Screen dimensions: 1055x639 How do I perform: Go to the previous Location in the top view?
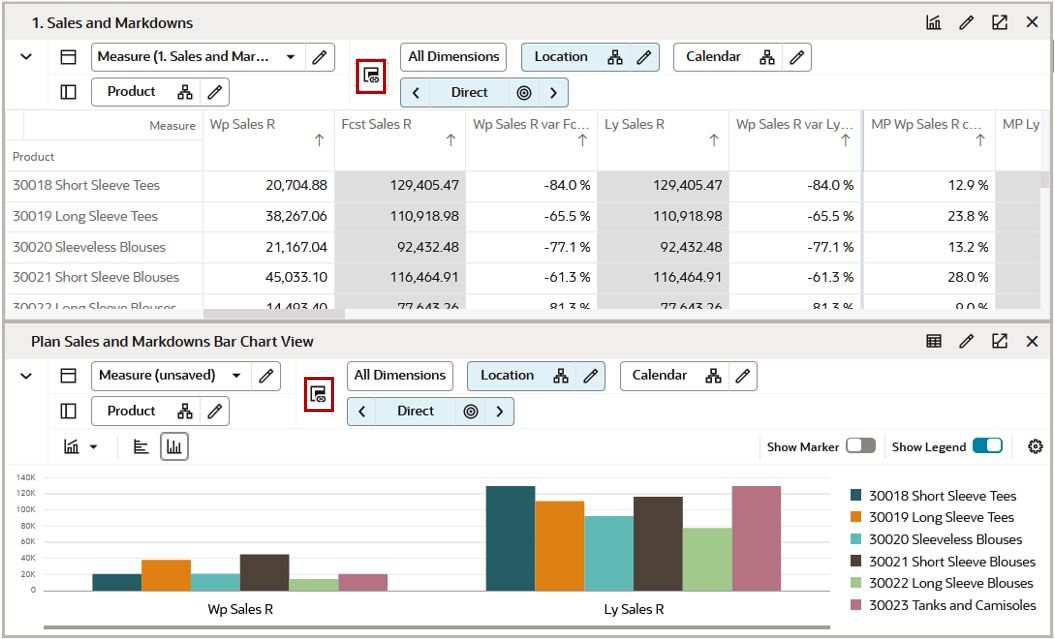point(416,93)
